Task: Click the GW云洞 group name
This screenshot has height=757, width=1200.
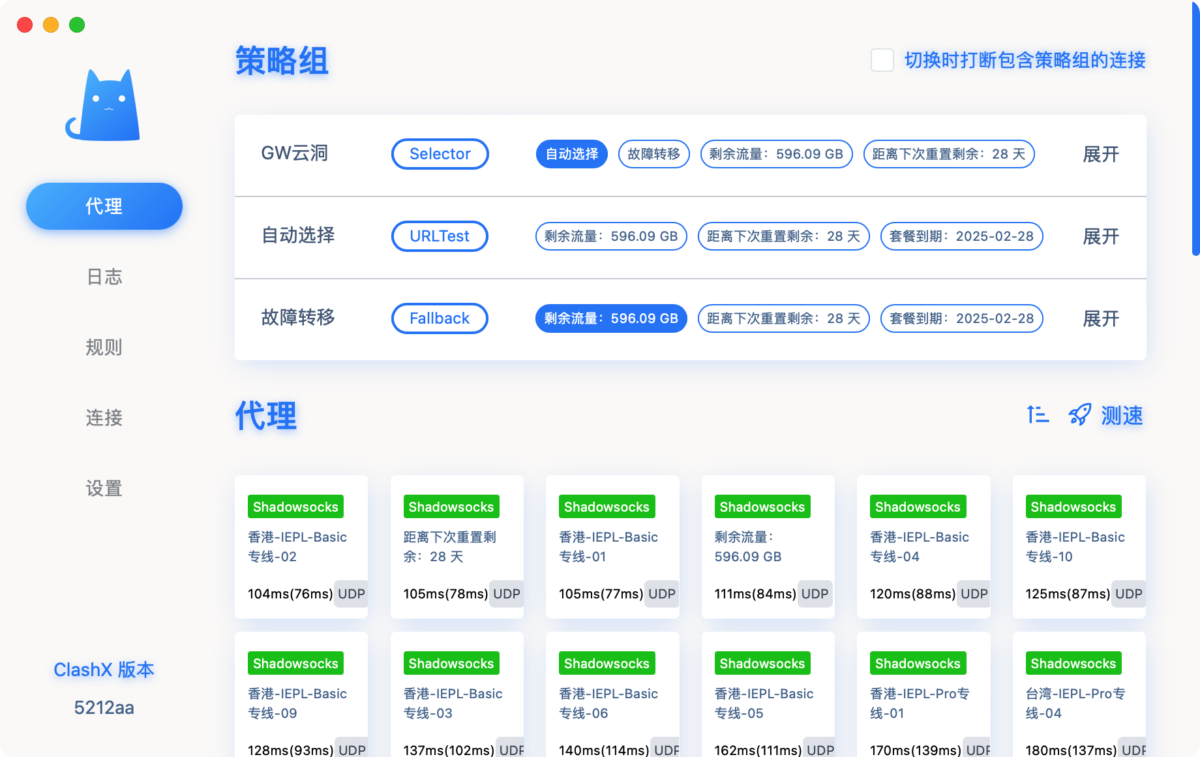Action: 295,153
